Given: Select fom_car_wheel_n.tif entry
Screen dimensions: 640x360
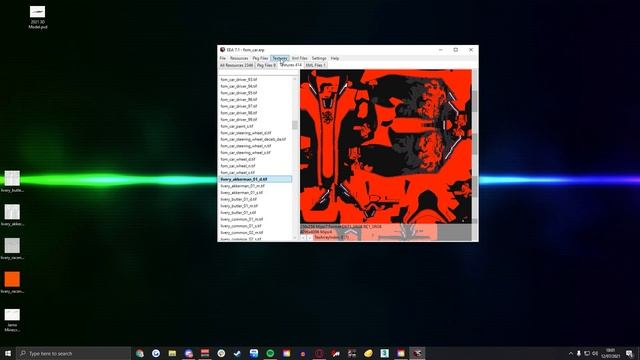Looking at the screenshot, I should pyautogui.click(x=255, y=166).
